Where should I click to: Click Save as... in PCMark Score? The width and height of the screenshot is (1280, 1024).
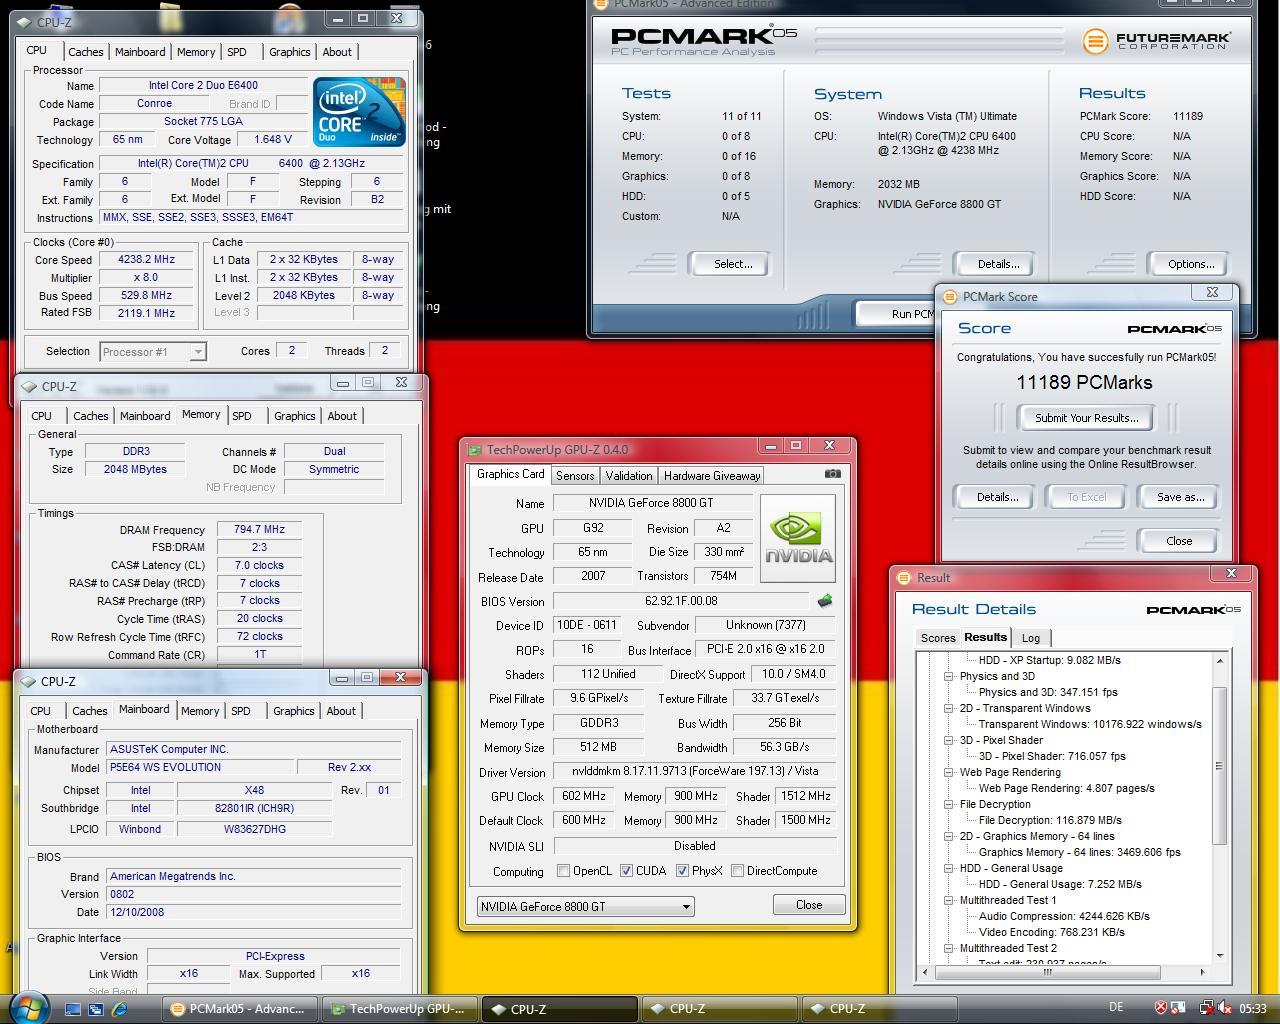tap(1180, 497)
